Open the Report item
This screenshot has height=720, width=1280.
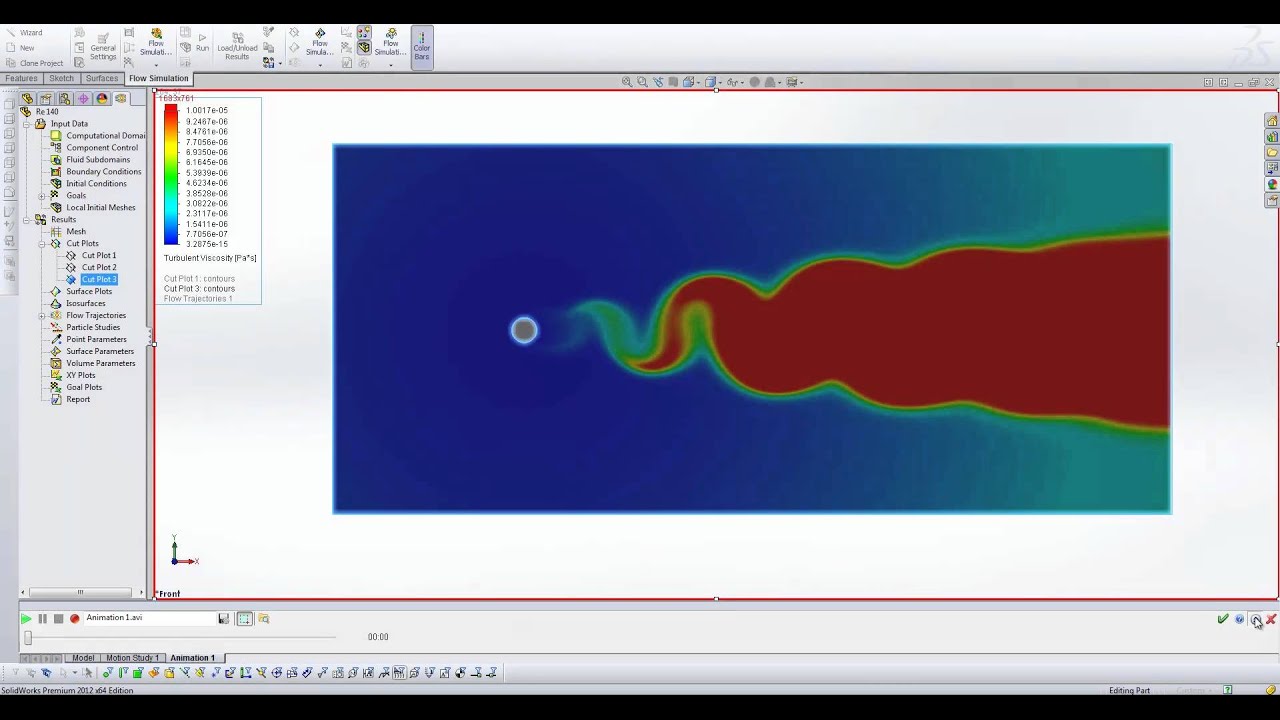coord(70,400)
